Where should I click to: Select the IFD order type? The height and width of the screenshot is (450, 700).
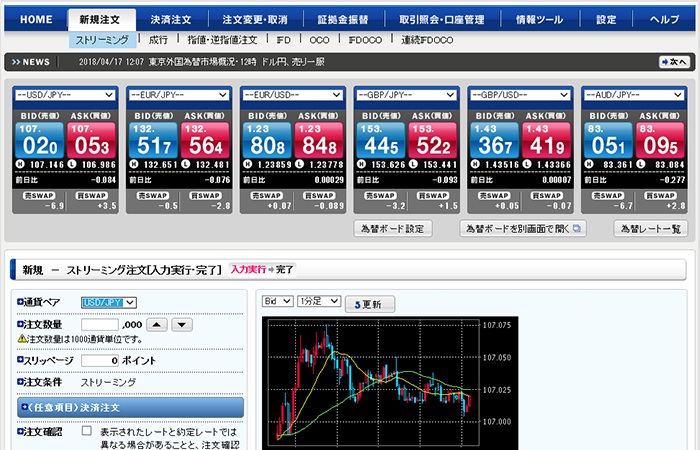click(x=283, y=40)
